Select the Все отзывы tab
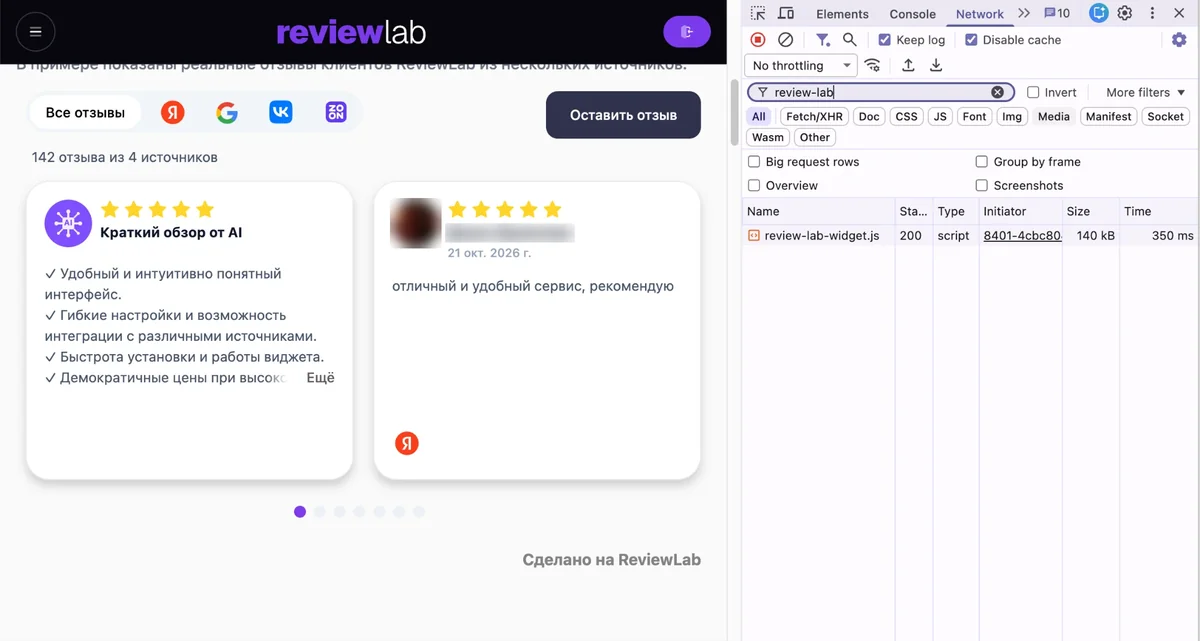Image resolution: width=1200 pixels, height=641 pixels. pyautogui.click(x=86, y=113)
